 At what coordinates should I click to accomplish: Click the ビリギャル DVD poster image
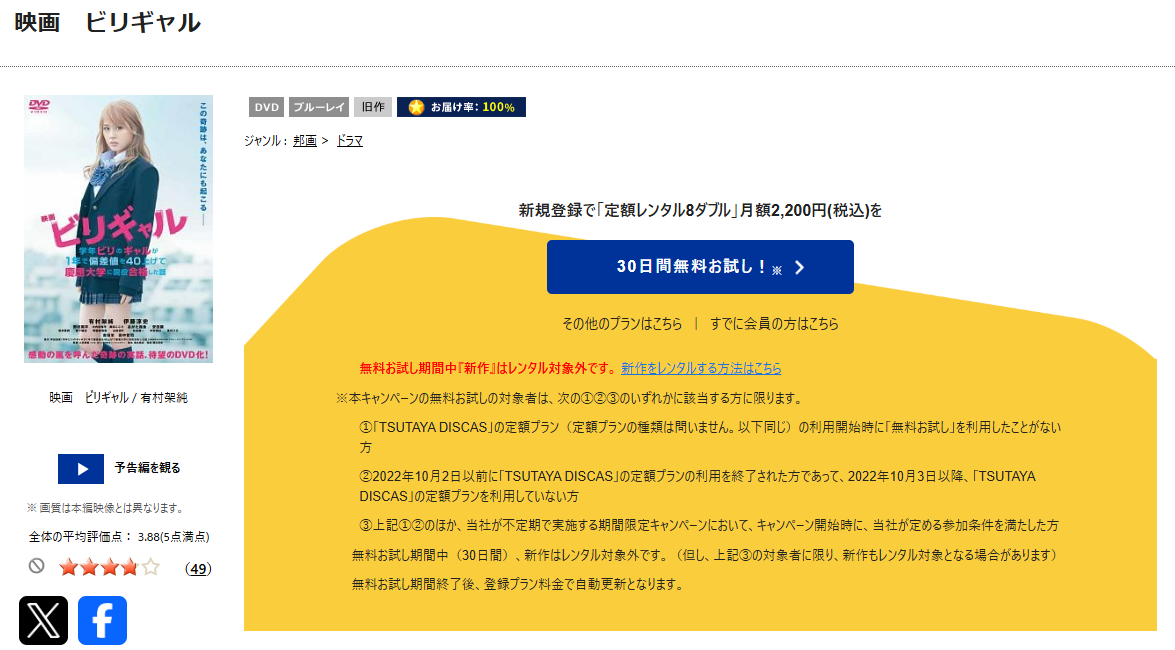point(119,230)
